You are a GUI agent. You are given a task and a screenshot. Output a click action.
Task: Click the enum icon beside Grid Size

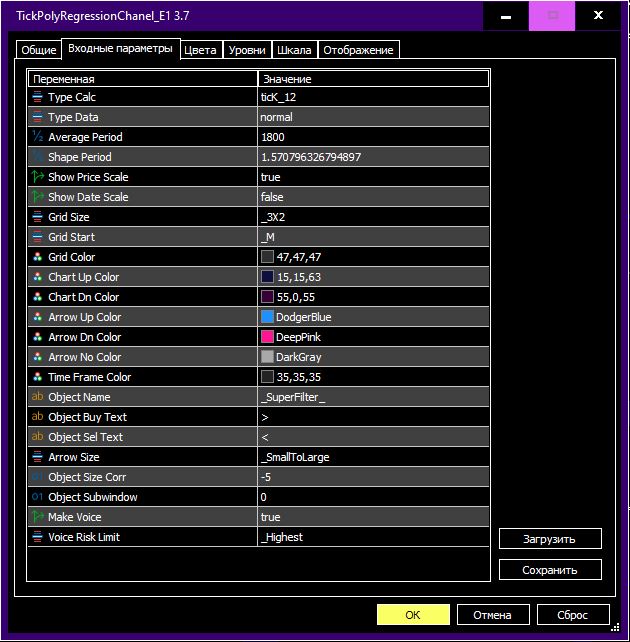37,217
